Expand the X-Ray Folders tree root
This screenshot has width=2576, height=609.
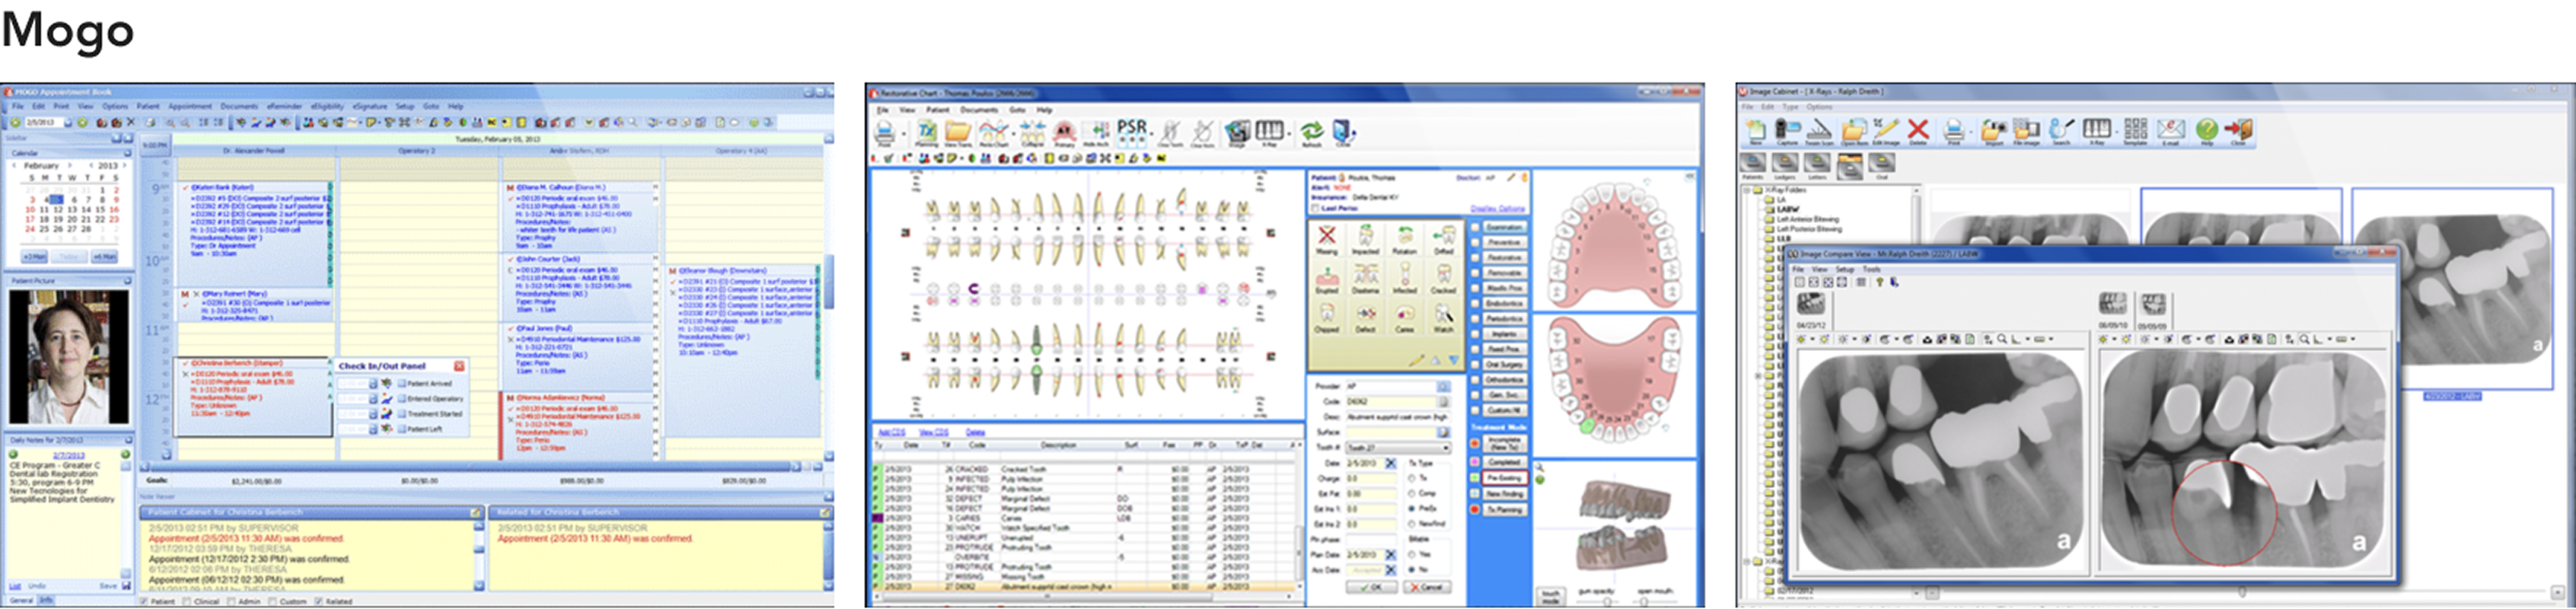coord(1748,190)
